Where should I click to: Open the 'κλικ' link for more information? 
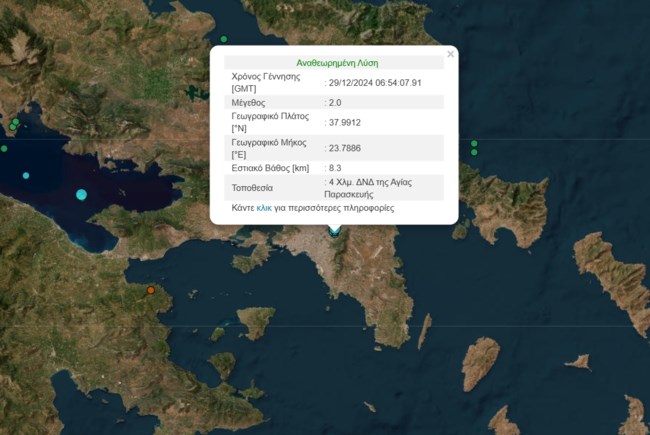(264, 208)
